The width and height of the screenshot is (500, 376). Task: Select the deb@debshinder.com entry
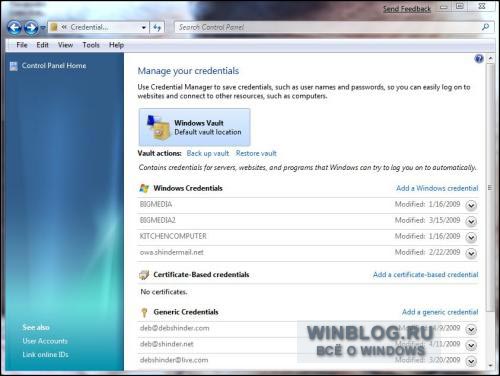click(175, 328)
